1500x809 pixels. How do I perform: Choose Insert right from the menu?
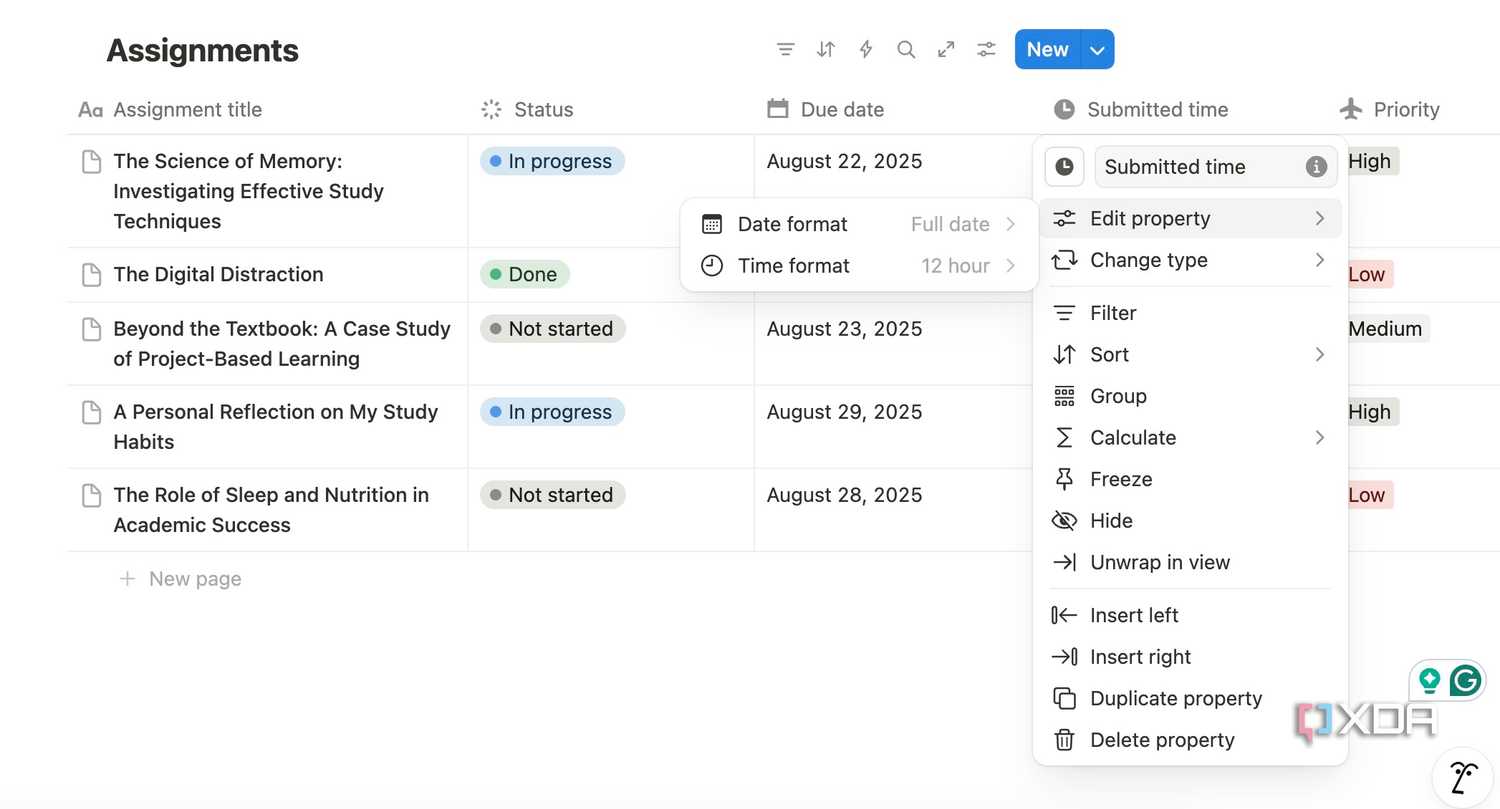click(1190, 657)
